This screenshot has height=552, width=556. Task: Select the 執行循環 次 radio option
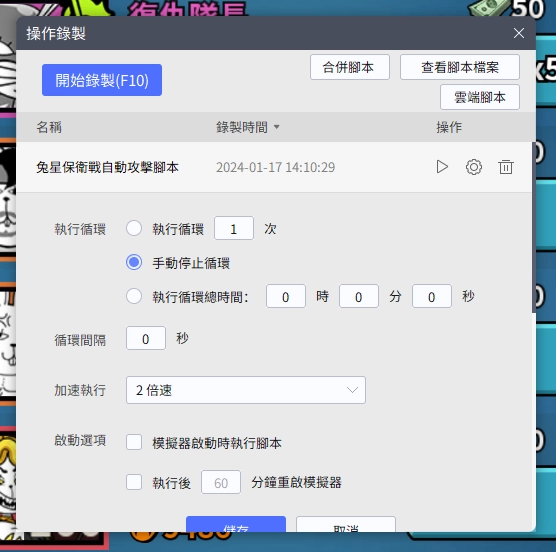tap(134, 228)
